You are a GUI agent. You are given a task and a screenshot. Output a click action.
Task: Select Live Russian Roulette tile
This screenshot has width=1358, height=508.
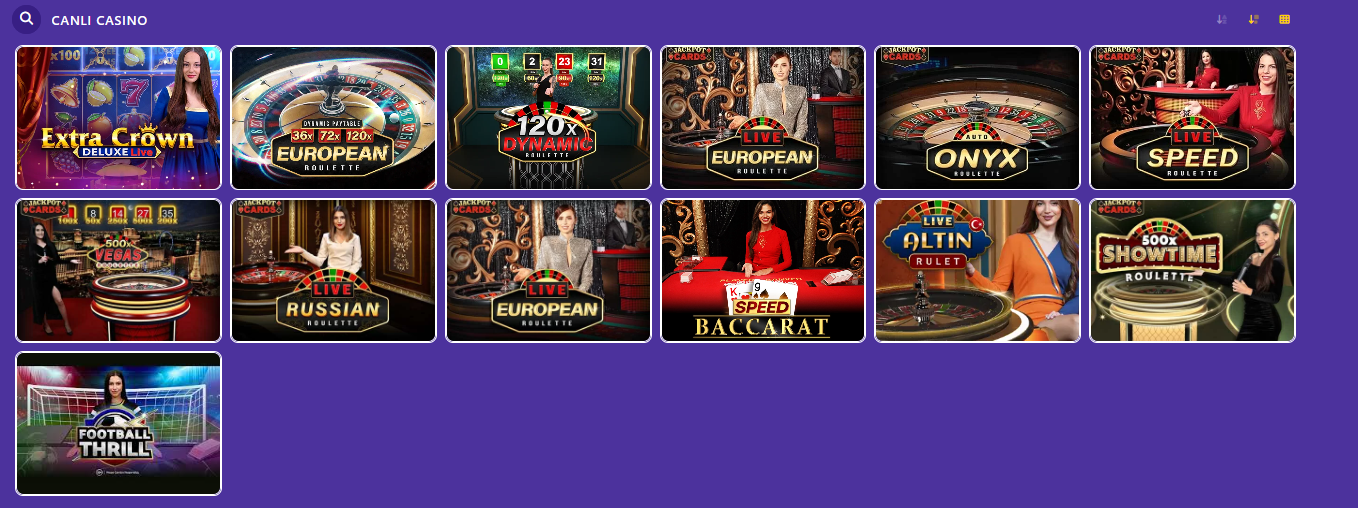coord(334,271)
